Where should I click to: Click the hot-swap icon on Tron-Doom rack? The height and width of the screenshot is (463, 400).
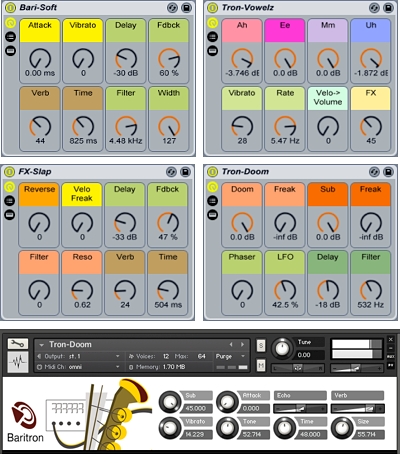point(374,172)
